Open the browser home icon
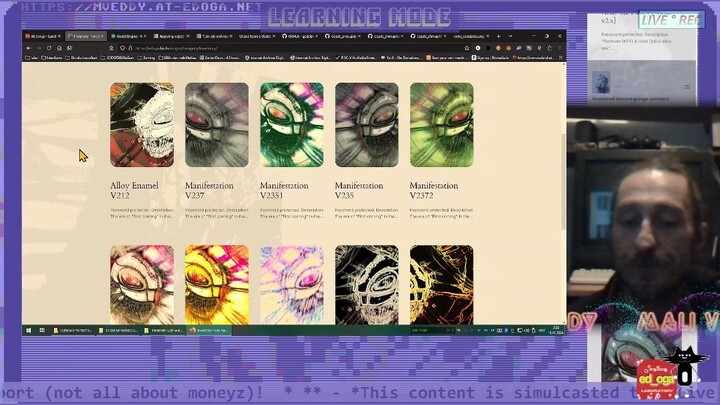Viewport: 720px width, 405px height. (59, 48)
